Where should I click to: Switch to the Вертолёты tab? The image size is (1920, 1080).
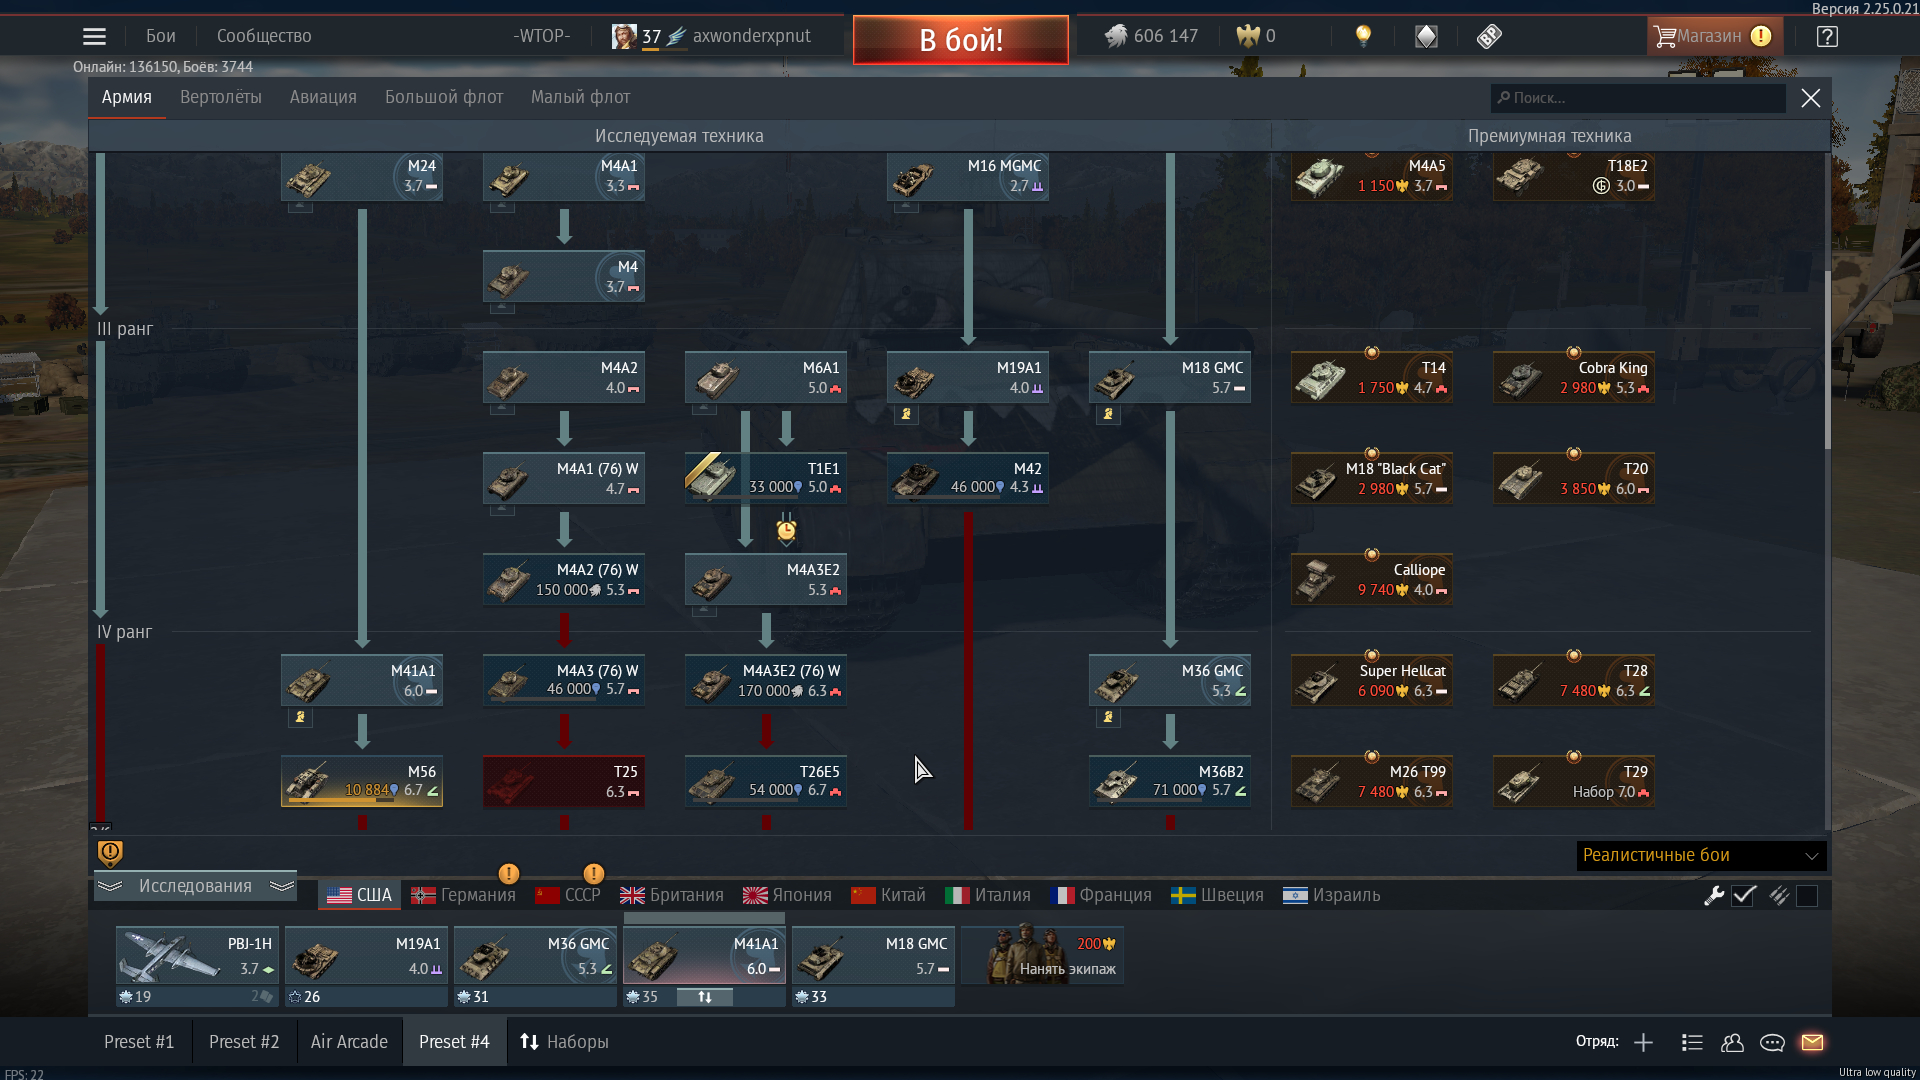pos(221,97)
